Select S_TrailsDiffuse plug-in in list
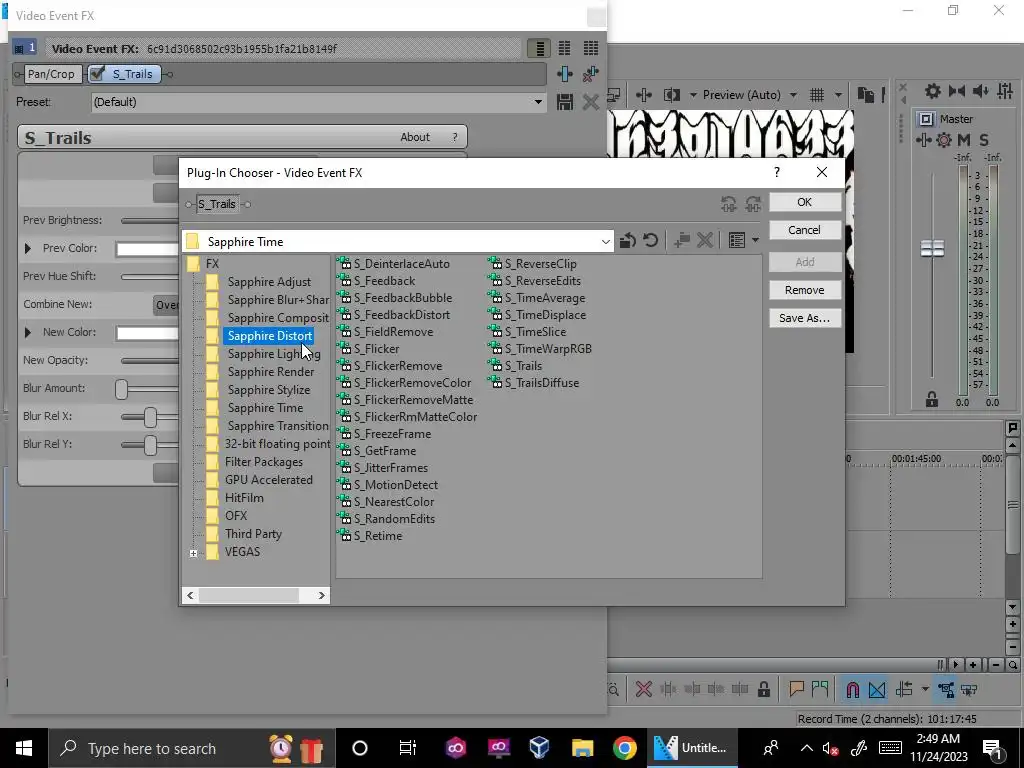 [541, 383]
